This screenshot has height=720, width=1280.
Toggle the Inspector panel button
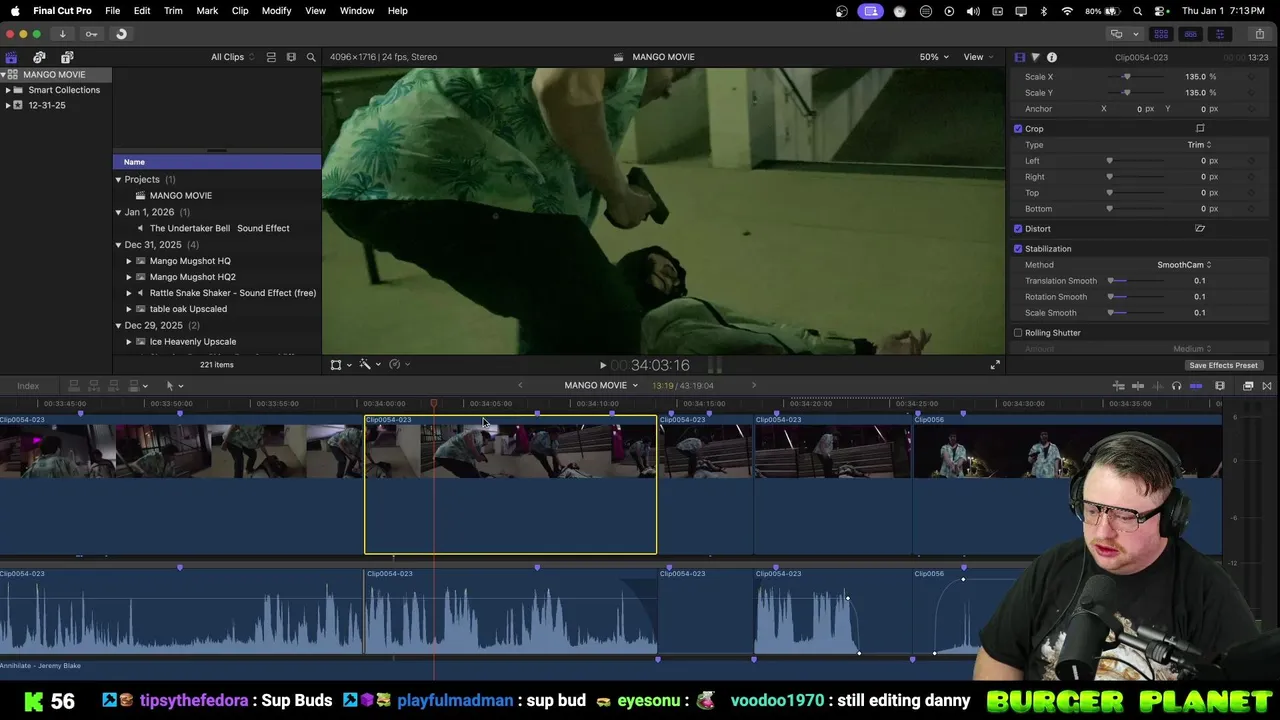point(1219,34)
